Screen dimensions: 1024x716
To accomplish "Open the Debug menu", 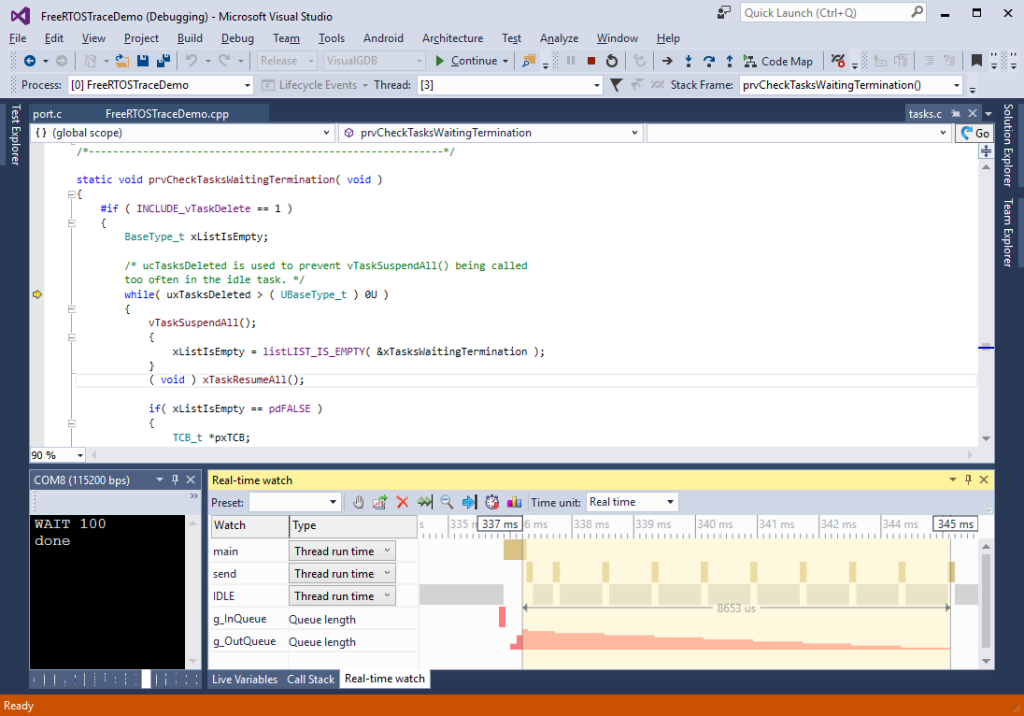I will tap(237, 38).
